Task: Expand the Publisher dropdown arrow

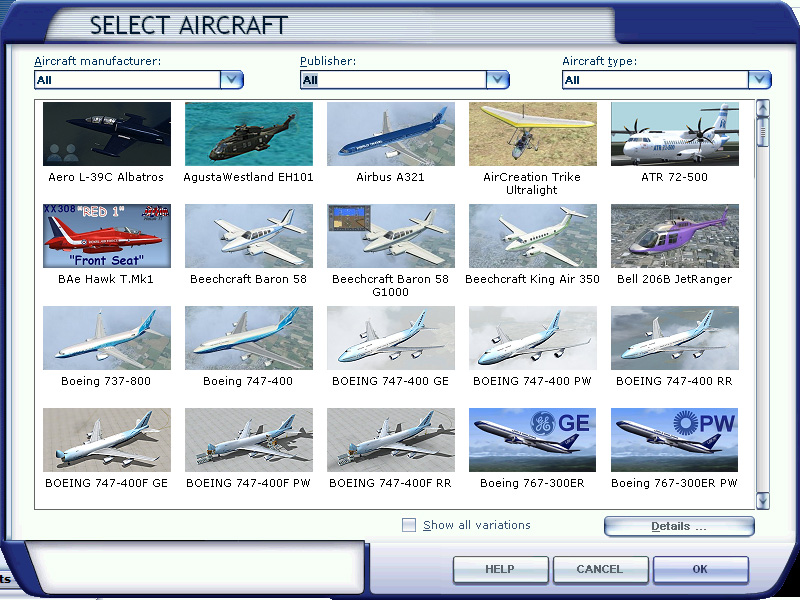Action: (x=497, y=80)
